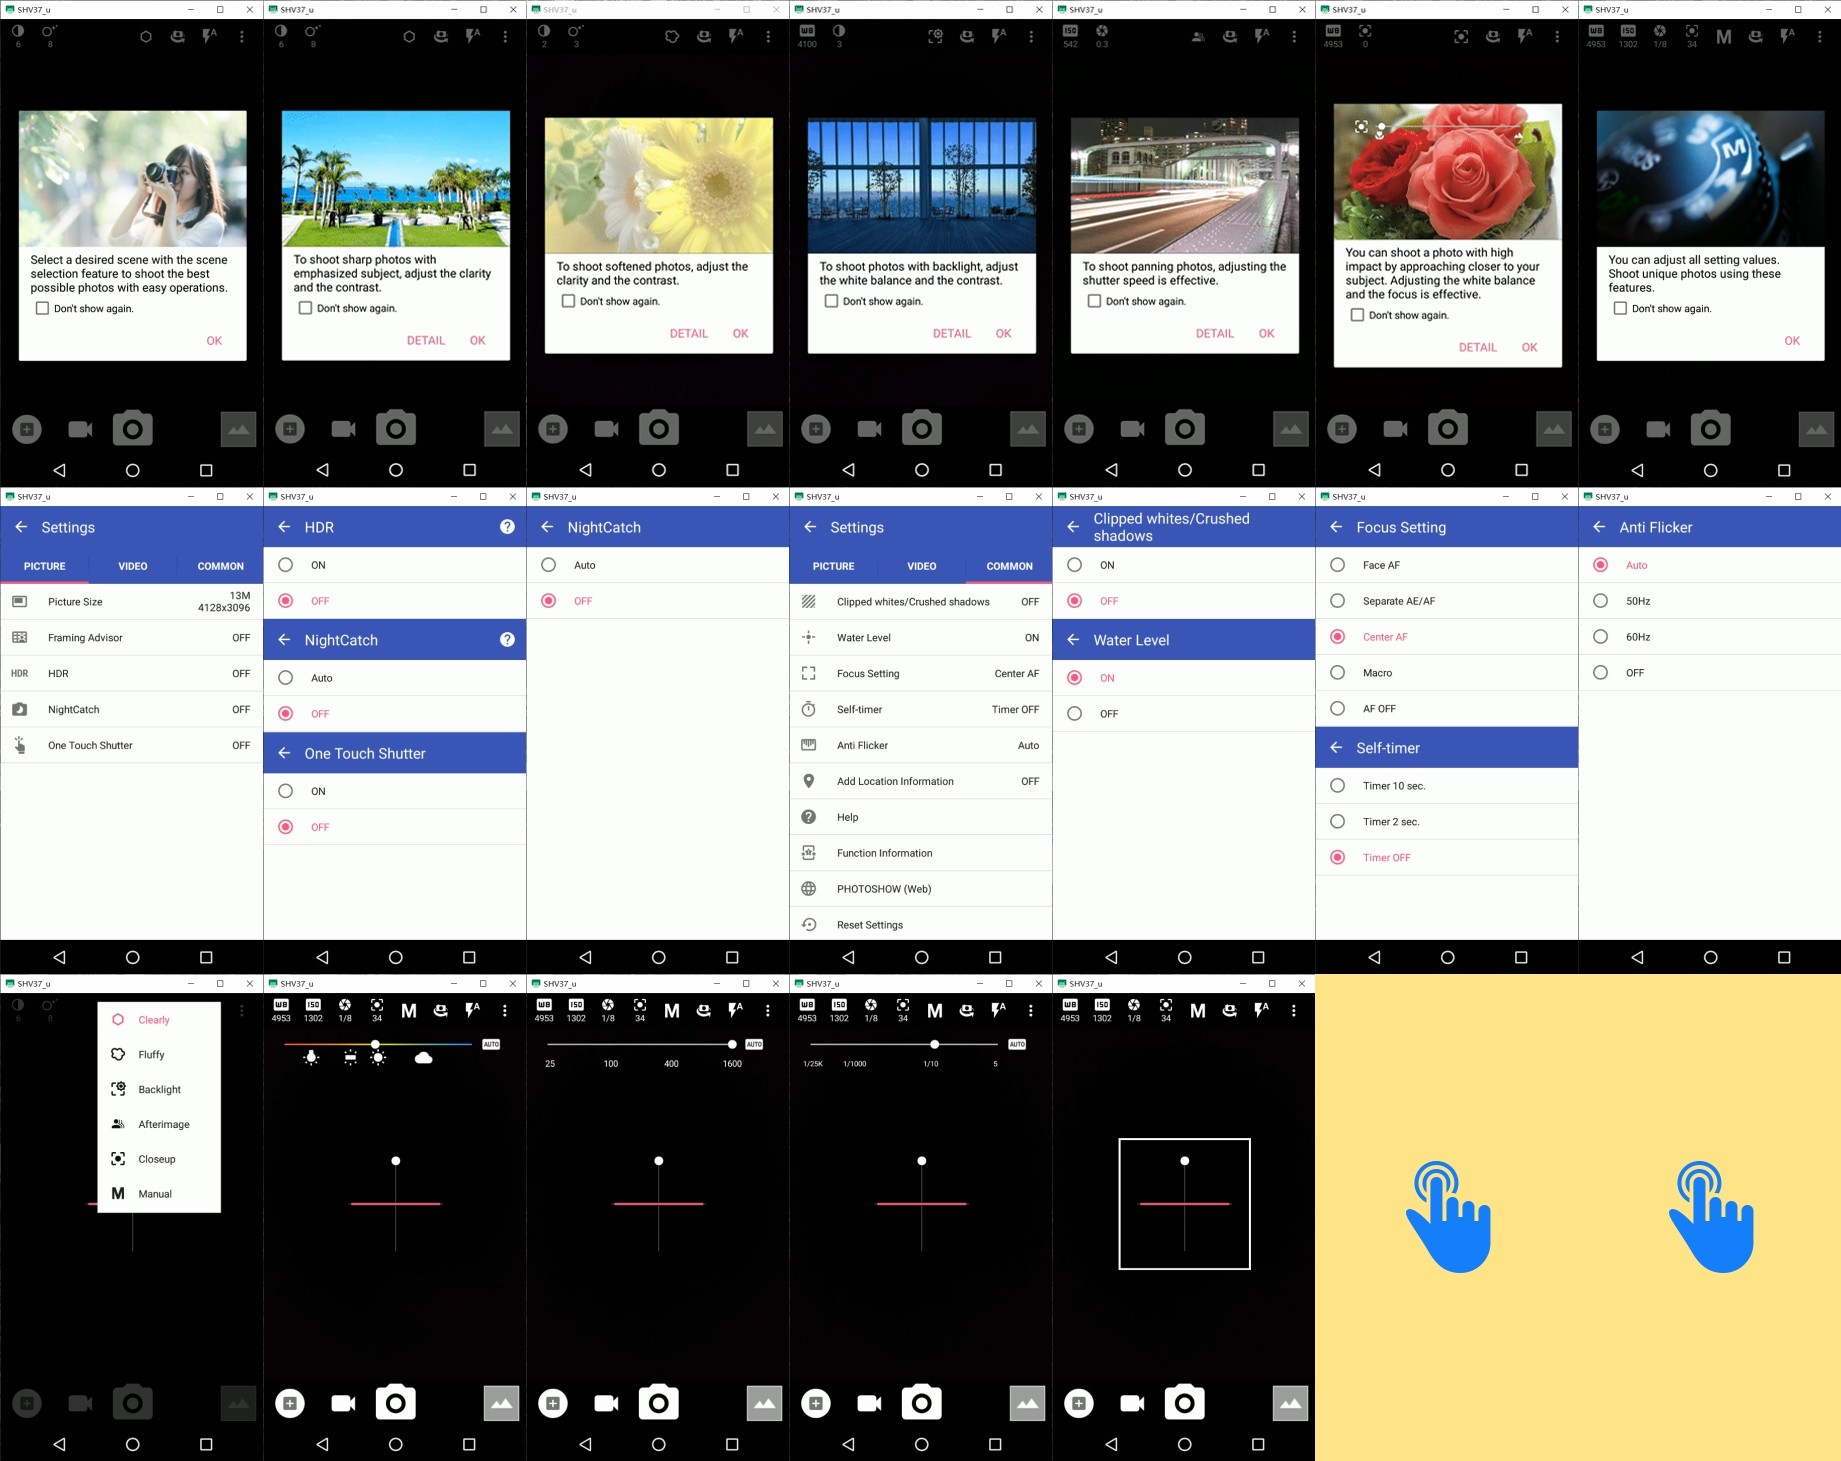This screenshot has width=1841, height=1461.
Task: Select Fluffy scene from menu
Action: click(x=159, y=1055)
